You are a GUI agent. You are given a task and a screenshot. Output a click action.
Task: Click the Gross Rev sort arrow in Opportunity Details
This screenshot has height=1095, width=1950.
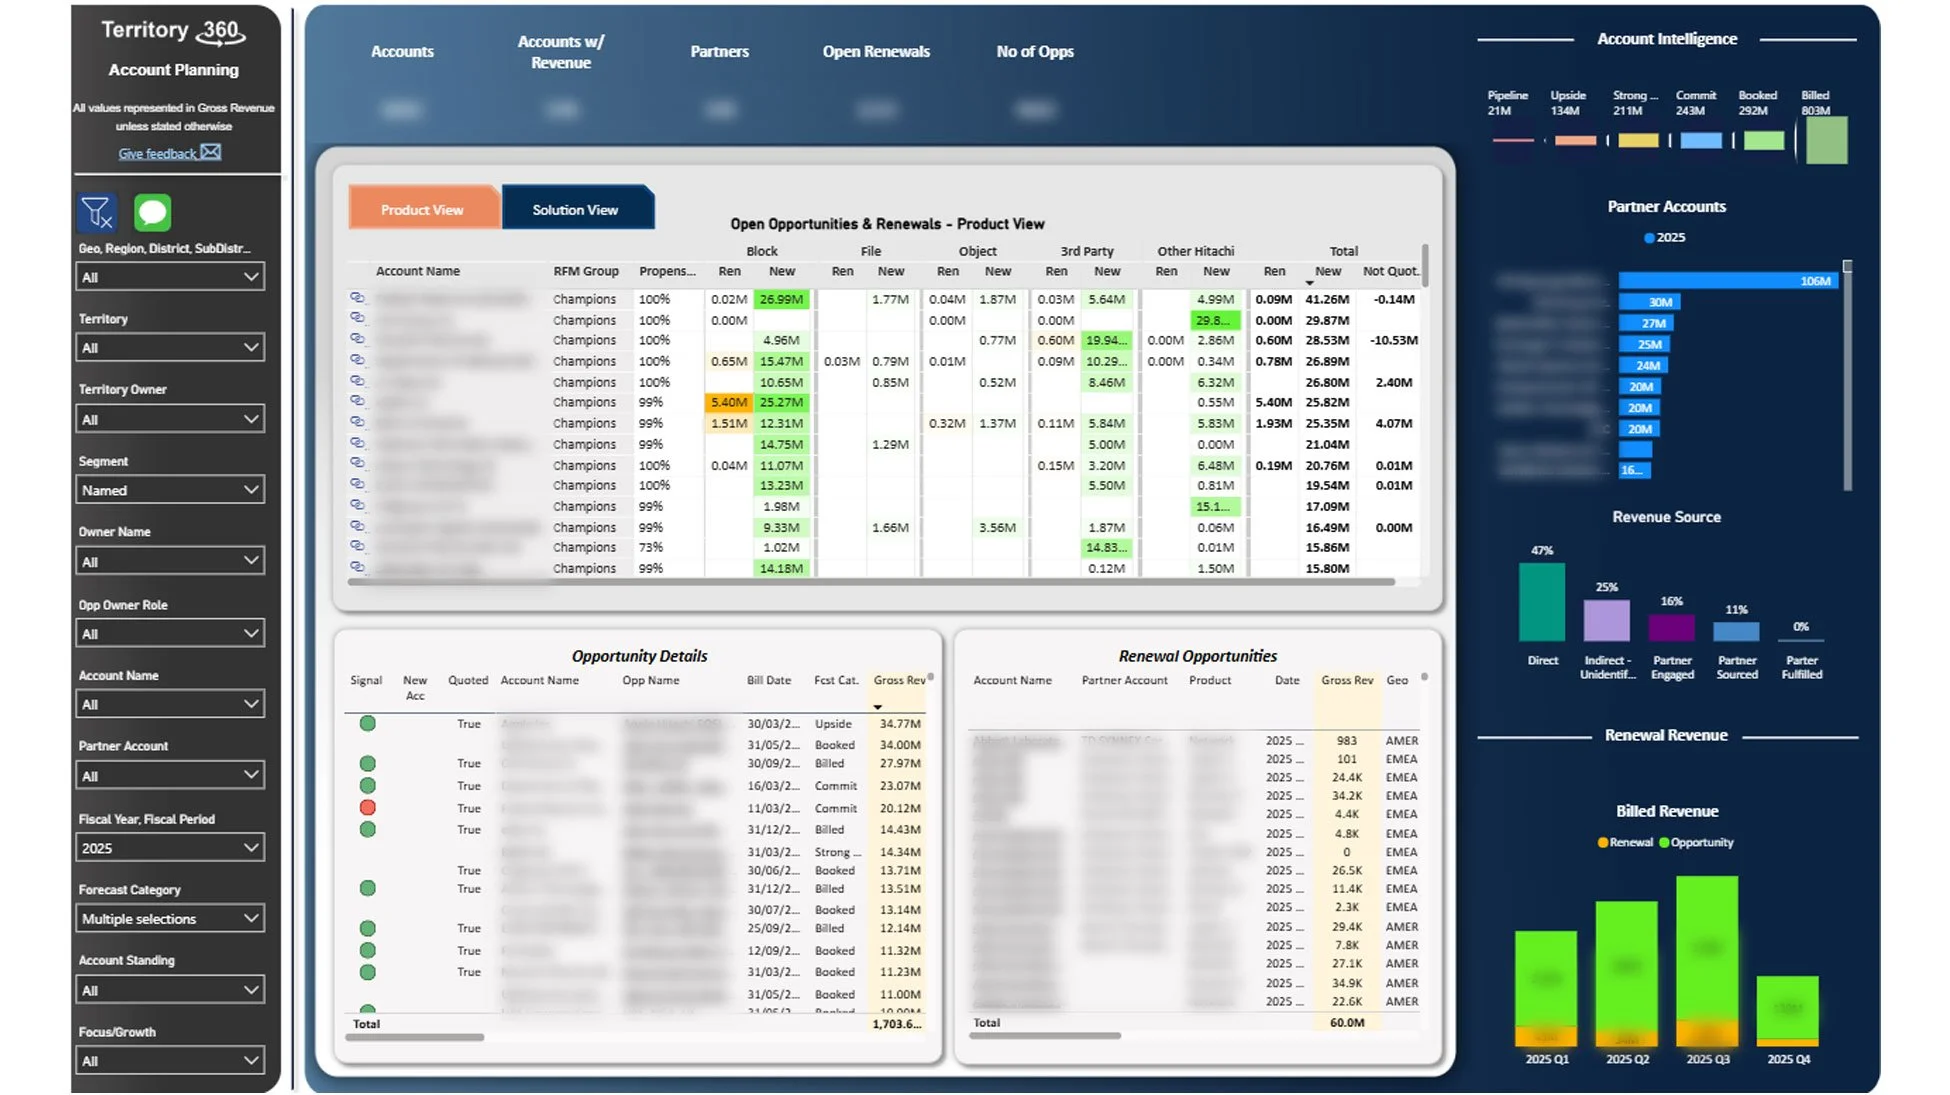[878, 707]
